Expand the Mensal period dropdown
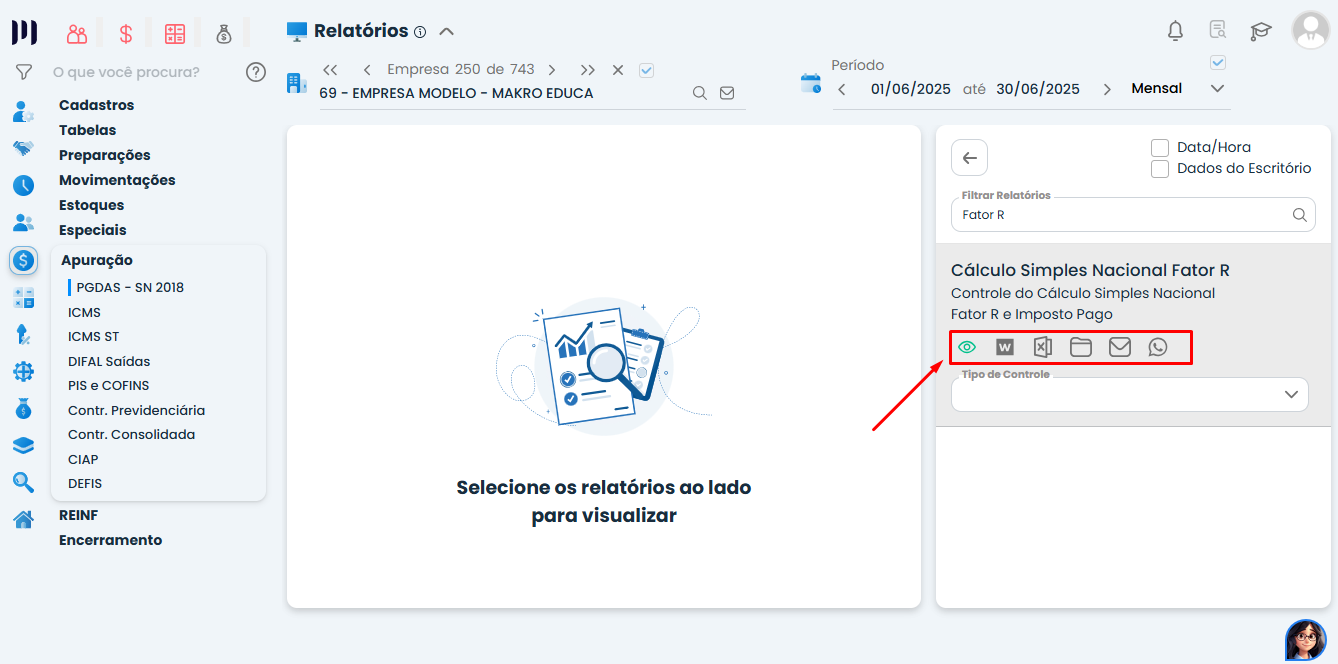The width and height of the screenshot is (1338, 664). coord(1218,88)
